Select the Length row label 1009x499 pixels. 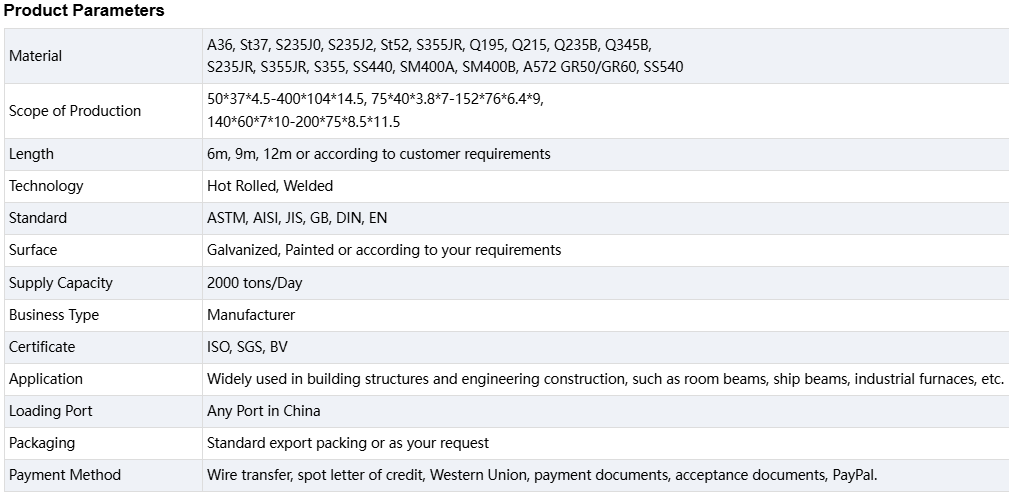31,154
